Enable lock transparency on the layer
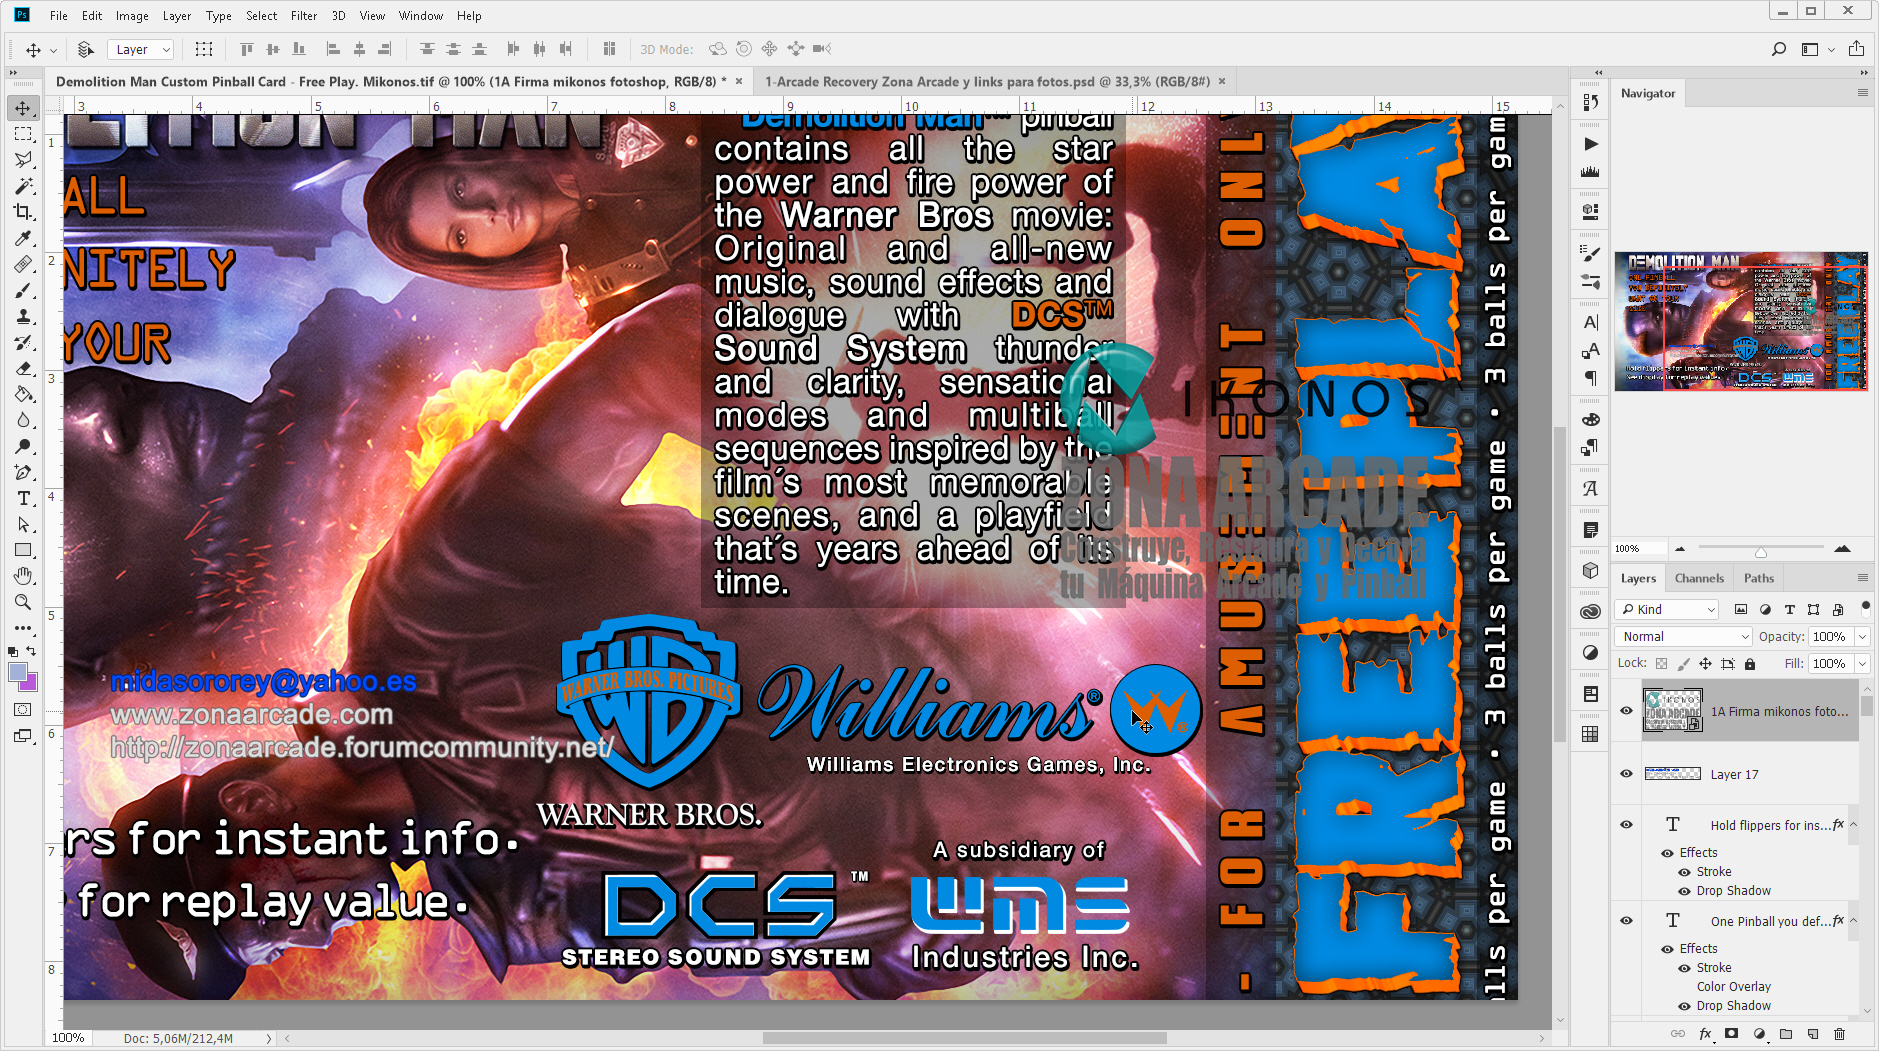The image size is (1879, 1051). (x=1662, y=663)
